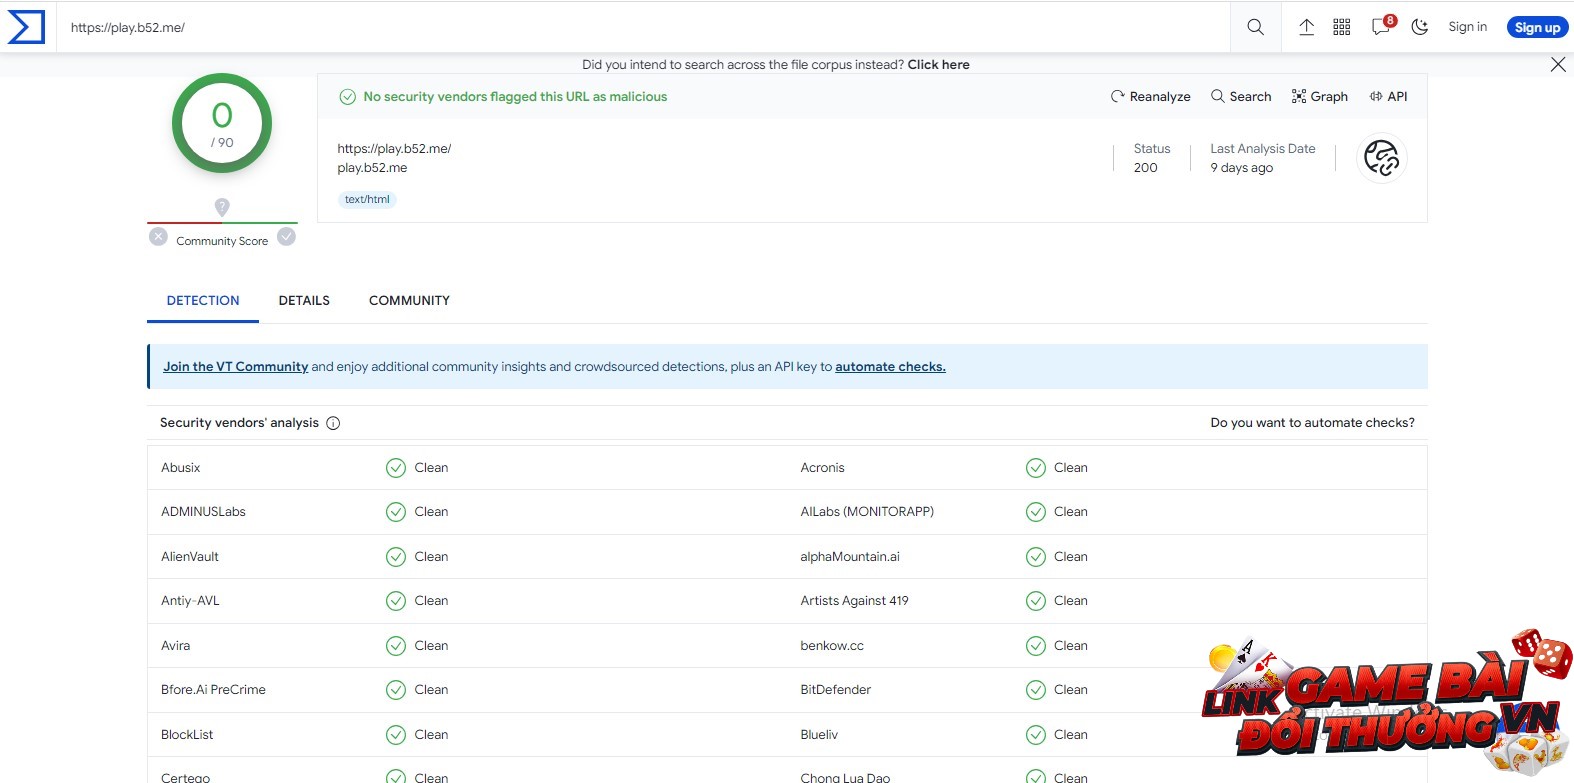Screen dimensions: 1574x783
Task: Vote positive with the community check icon
Action: point(286,237)
